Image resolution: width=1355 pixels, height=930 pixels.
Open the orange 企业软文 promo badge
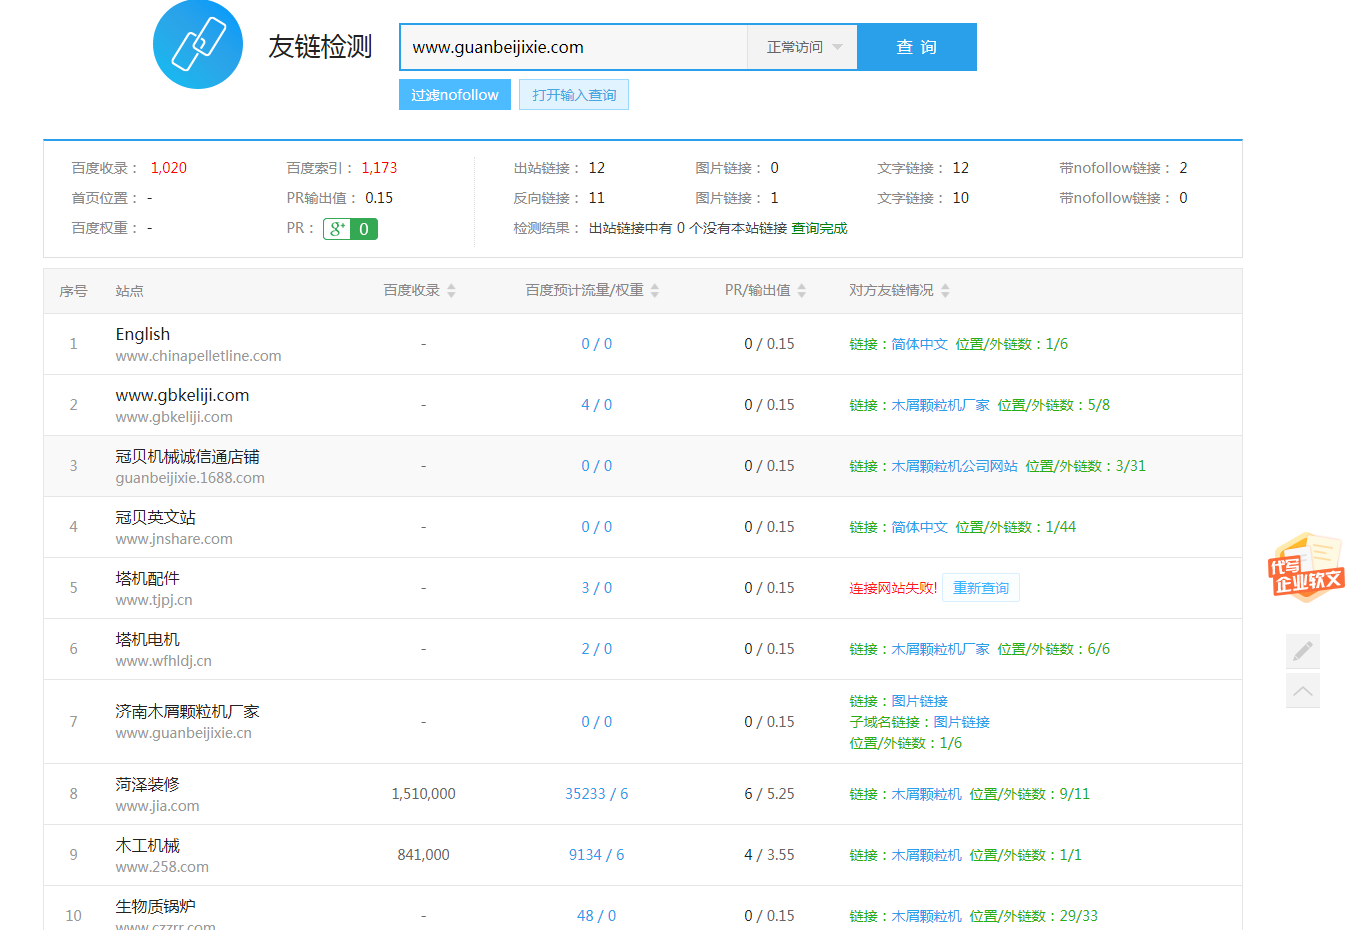tap(1306, 568)
